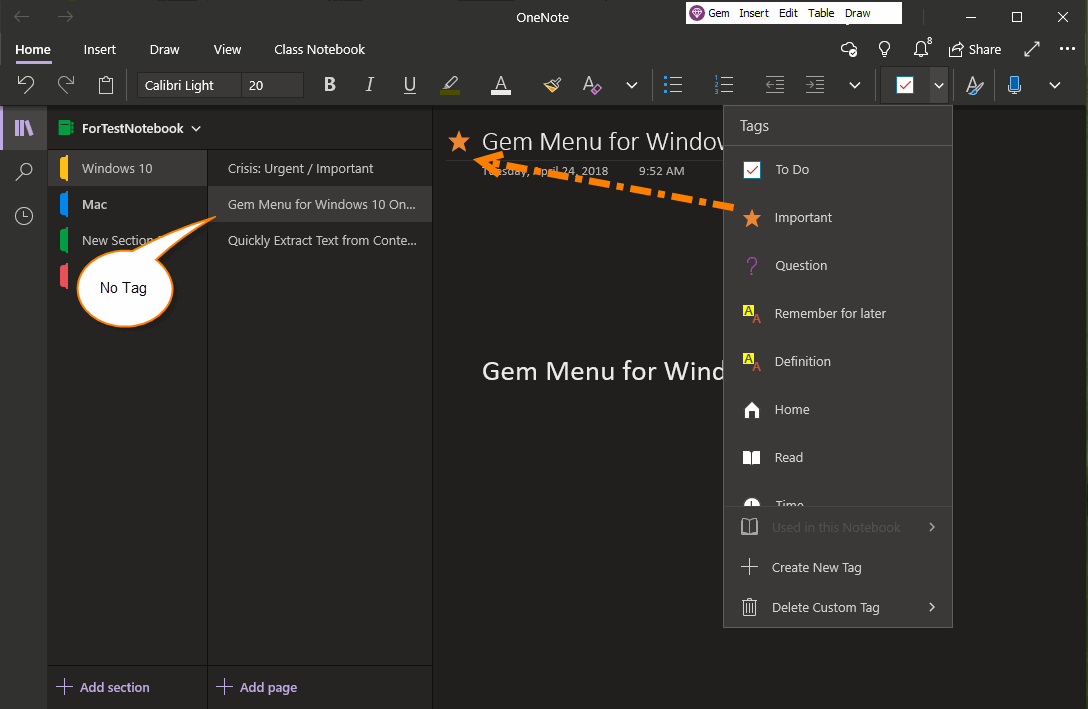The height and width of the screenshot is (709, 1088).
Task: Open the Crisis: Urgent / Important page
Action: click(320, 168)
